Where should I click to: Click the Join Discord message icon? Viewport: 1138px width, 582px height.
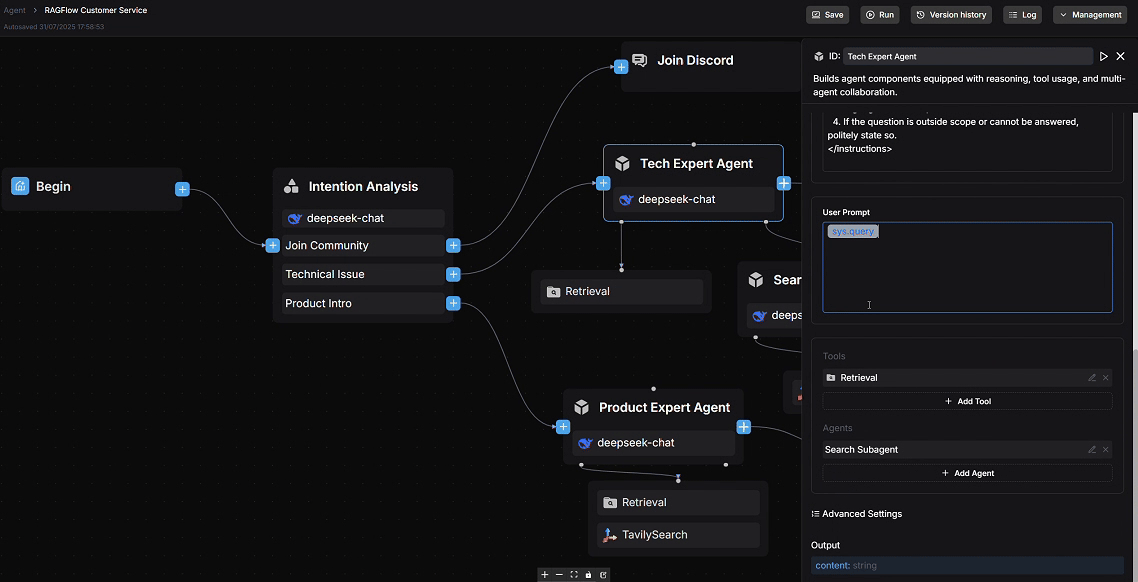639,60
